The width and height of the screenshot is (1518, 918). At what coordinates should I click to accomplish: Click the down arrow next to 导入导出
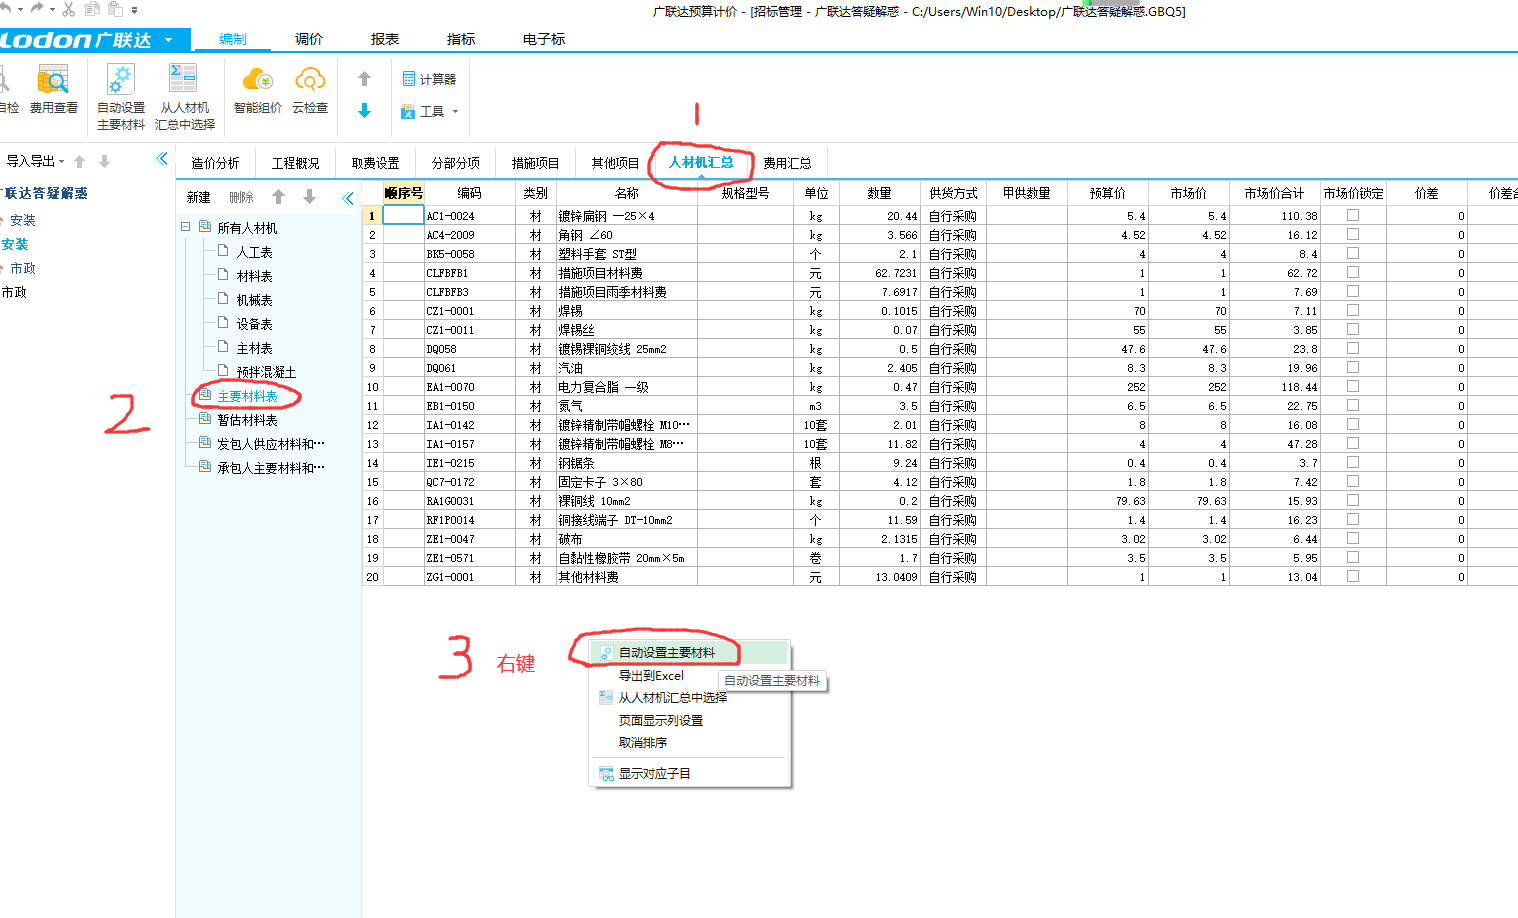click(104, 161)
